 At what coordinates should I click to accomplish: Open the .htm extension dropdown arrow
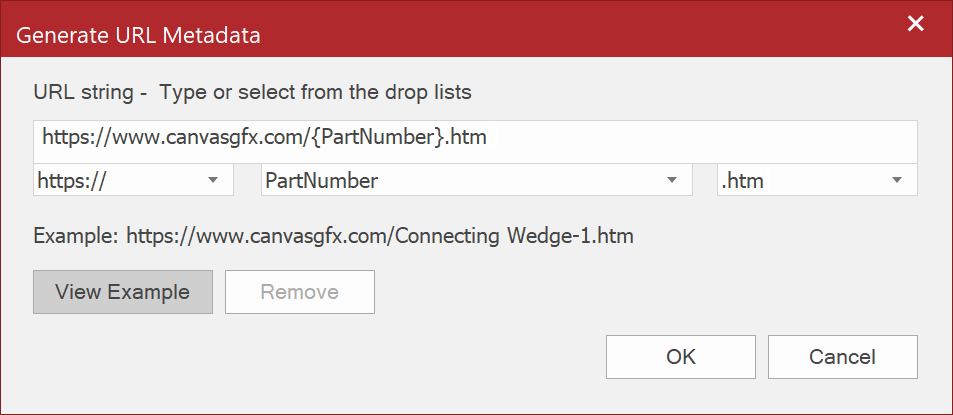coord(897,181)
